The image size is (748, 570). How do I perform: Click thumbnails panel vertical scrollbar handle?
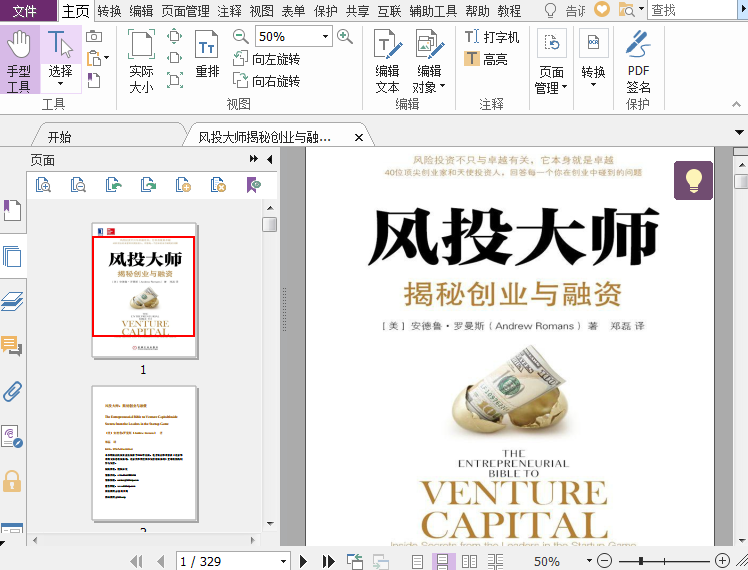tap(270, 224)
